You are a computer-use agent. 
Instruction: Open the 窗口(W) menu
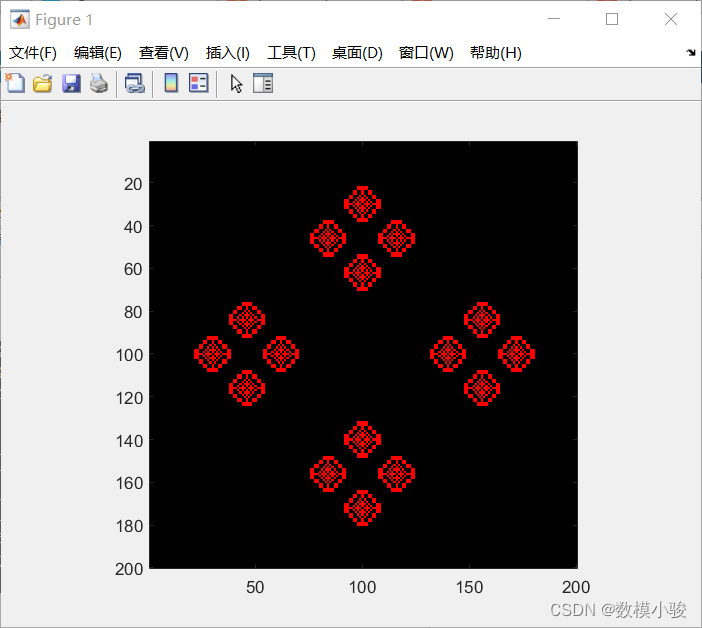tap(426, 53)
